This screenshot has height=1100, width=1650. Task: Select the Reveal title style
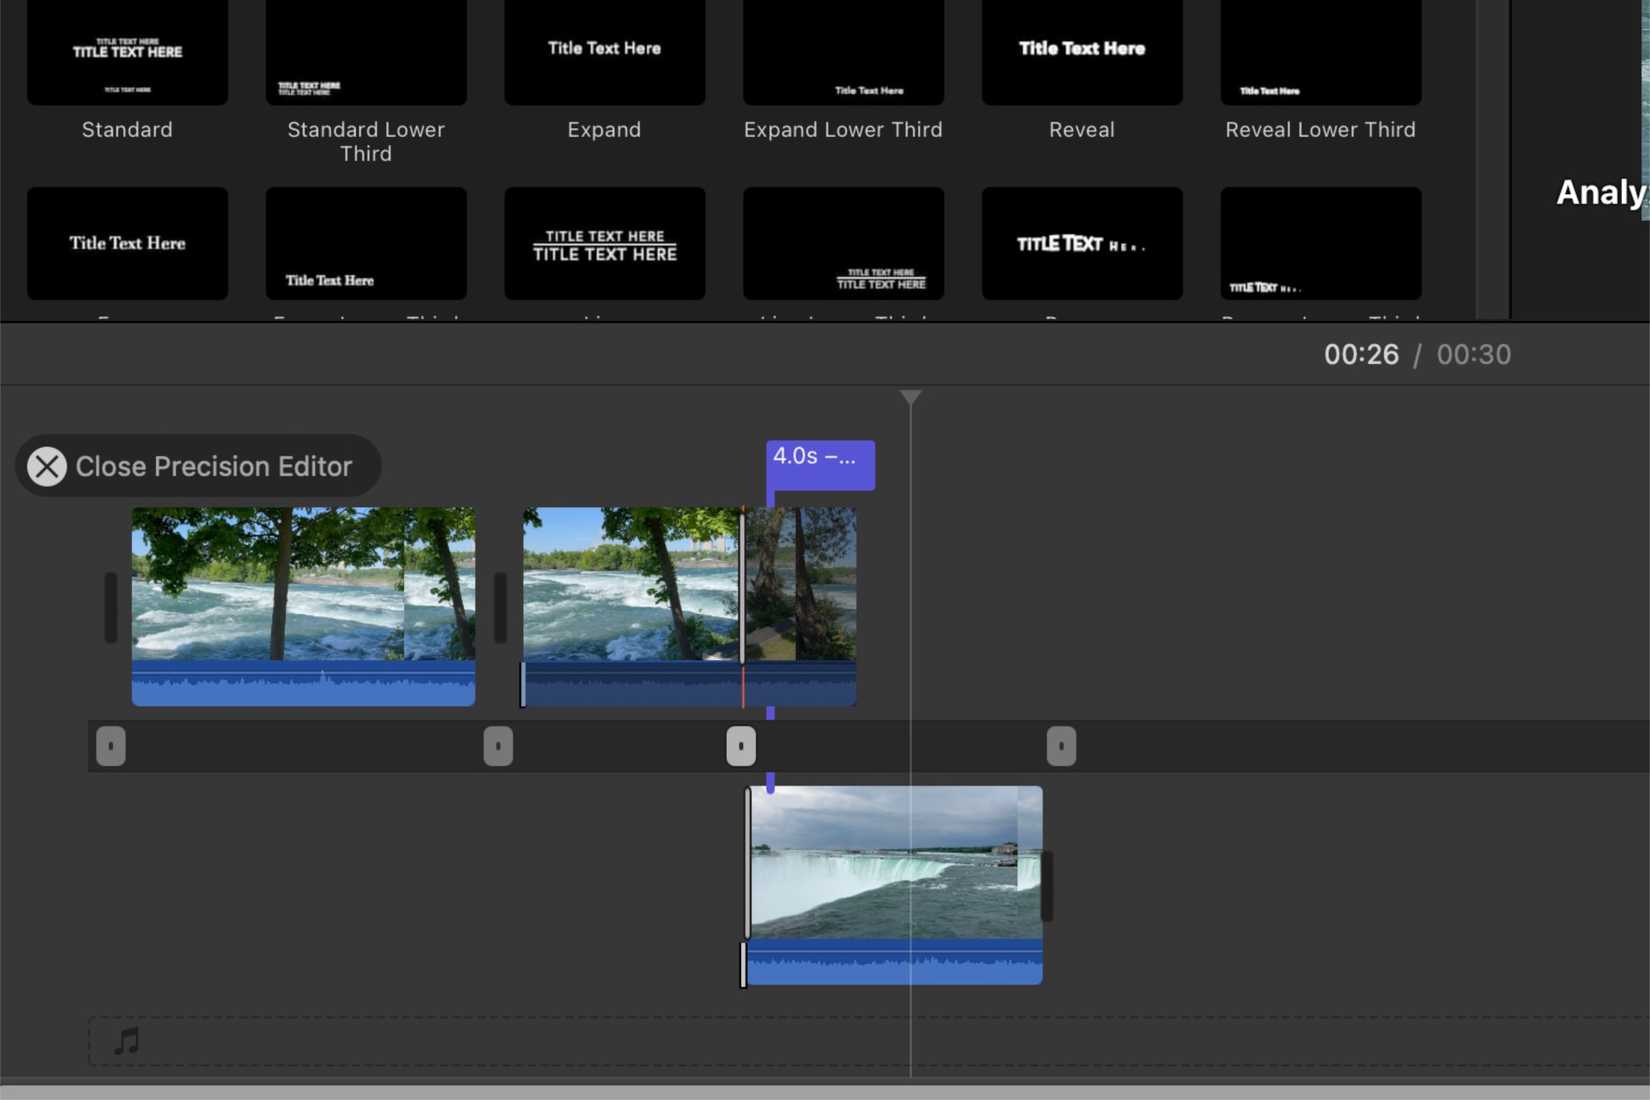1080,52
